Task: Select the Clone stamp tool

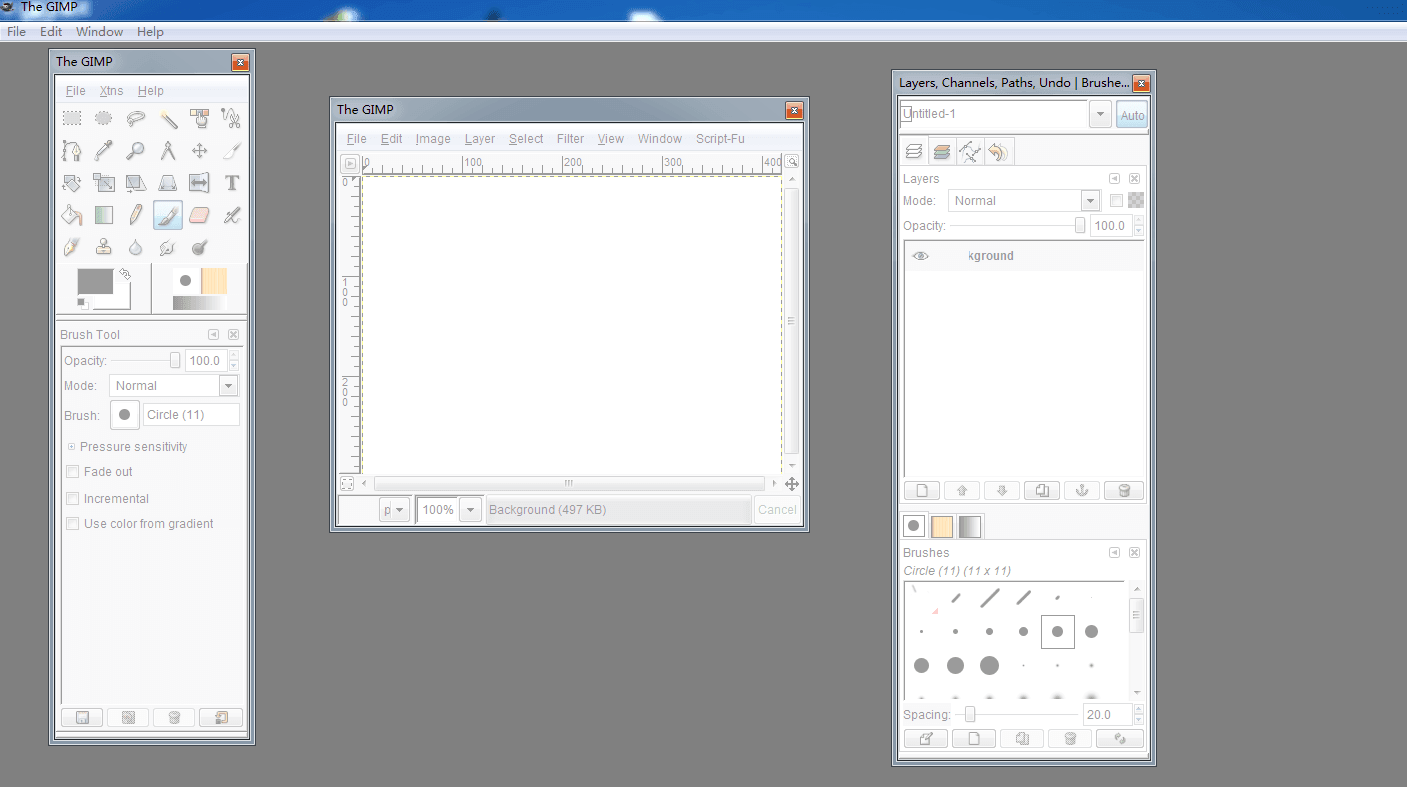Action: coord(104,247)
